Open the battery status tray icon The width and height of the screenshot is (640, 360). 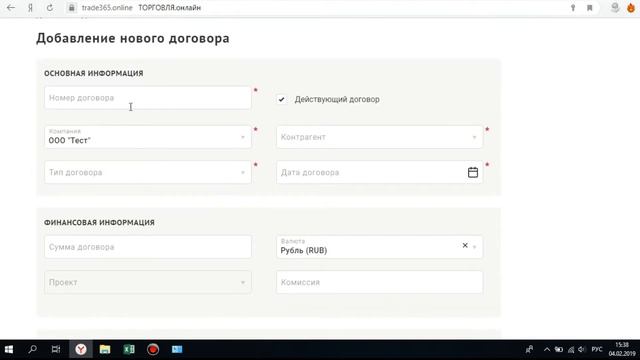pos(559,349)
